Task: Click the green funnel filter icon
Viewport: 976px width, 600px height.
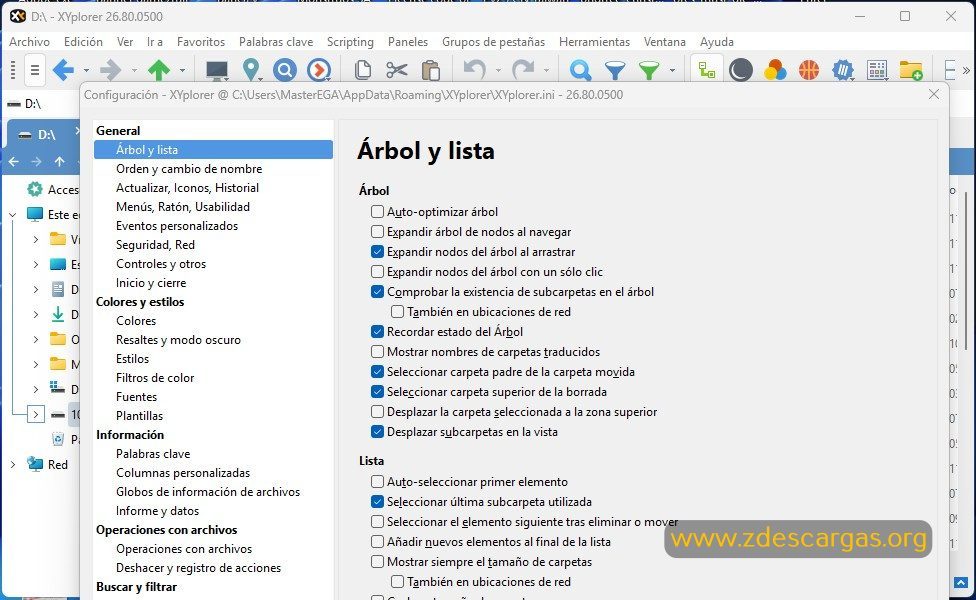Action: coord(649,70)
